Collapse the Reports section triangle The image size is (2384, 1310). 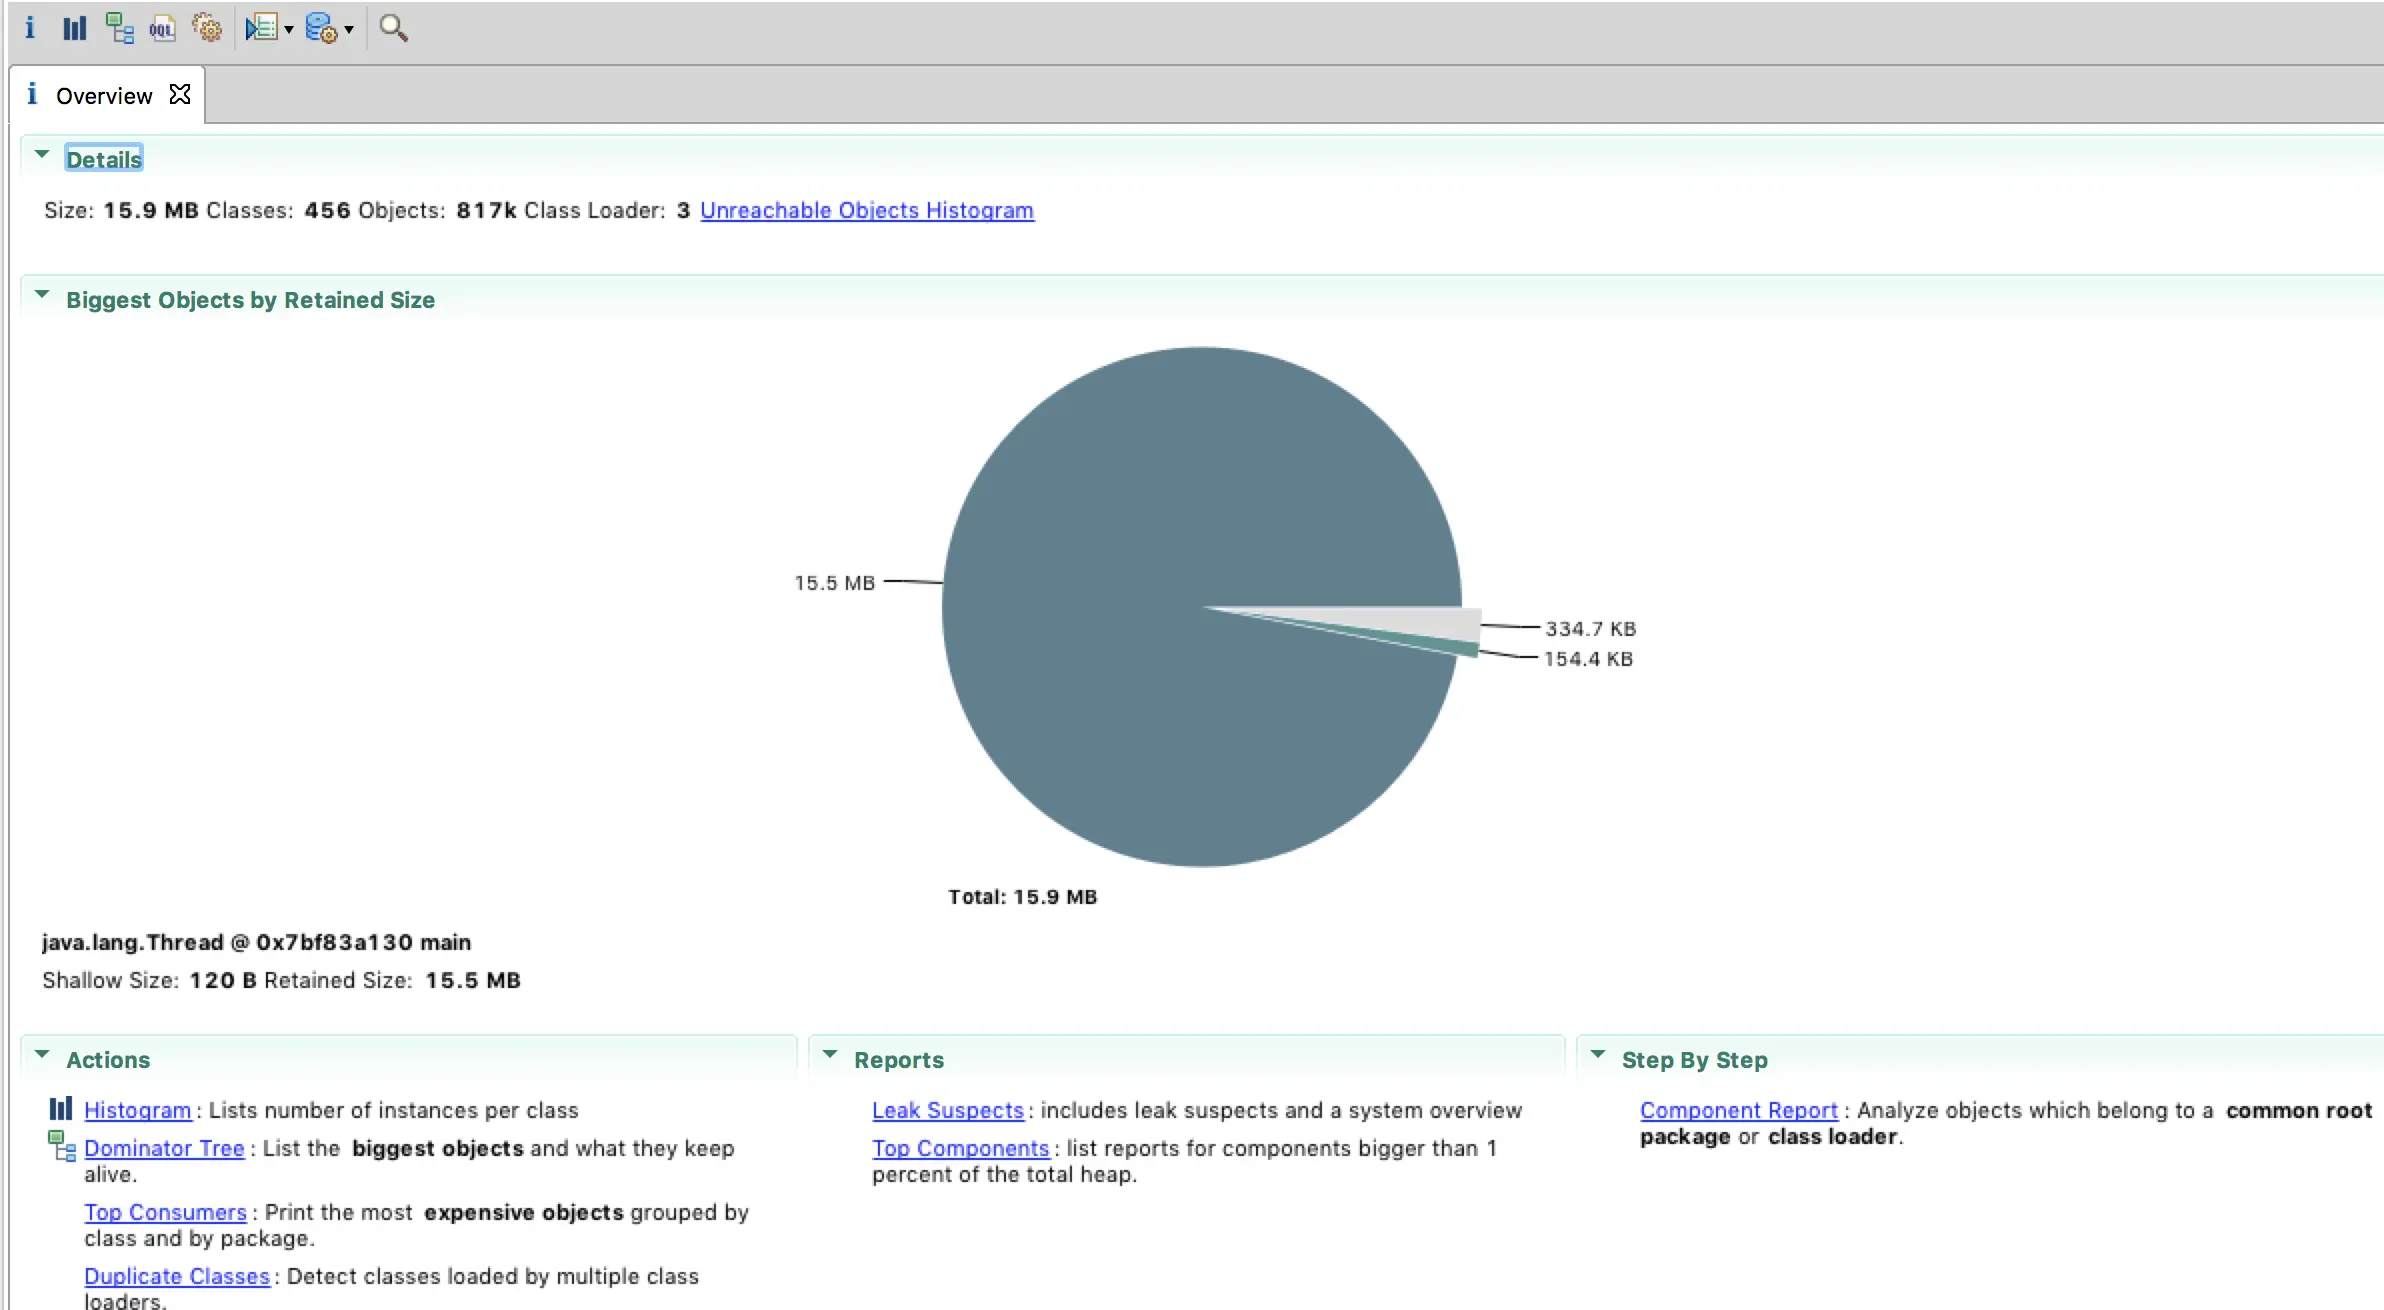click(x=830, y=1055)
